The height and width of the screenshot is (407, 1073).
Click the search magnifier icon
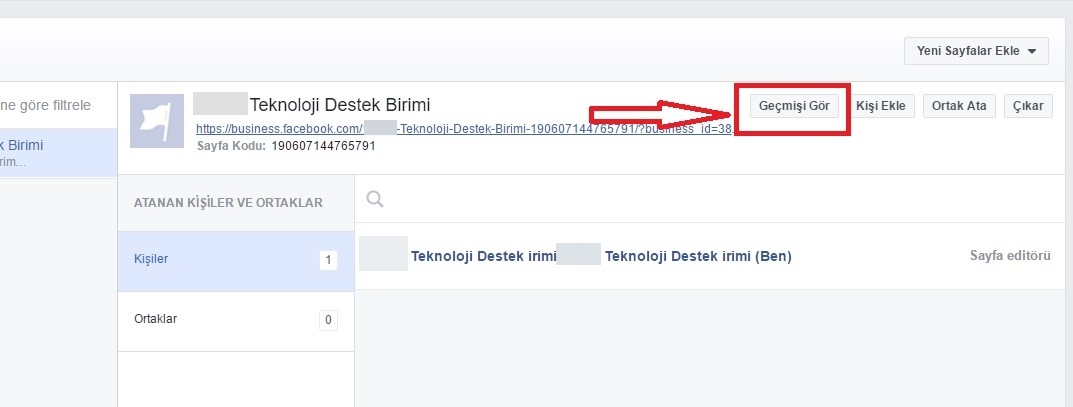(375, 199)
